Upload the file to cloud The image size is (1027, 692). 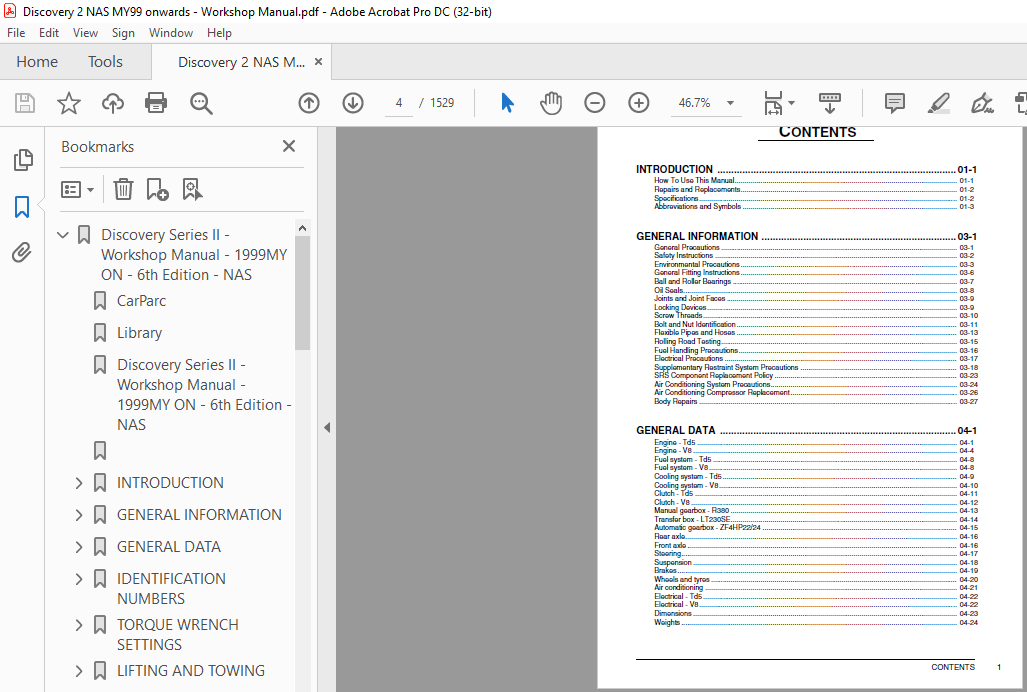point(113,103)
